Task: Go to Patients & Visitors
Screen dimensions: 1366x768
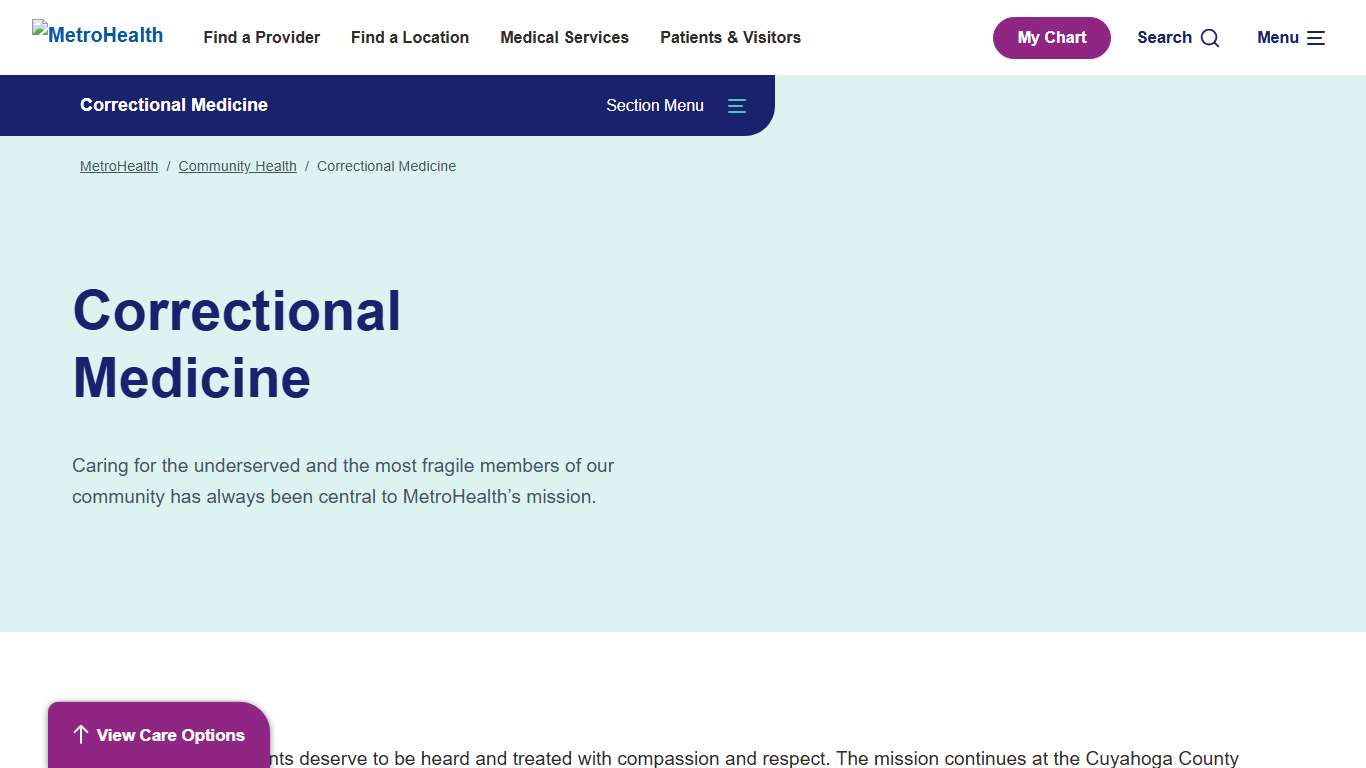Action: (730, 37)
